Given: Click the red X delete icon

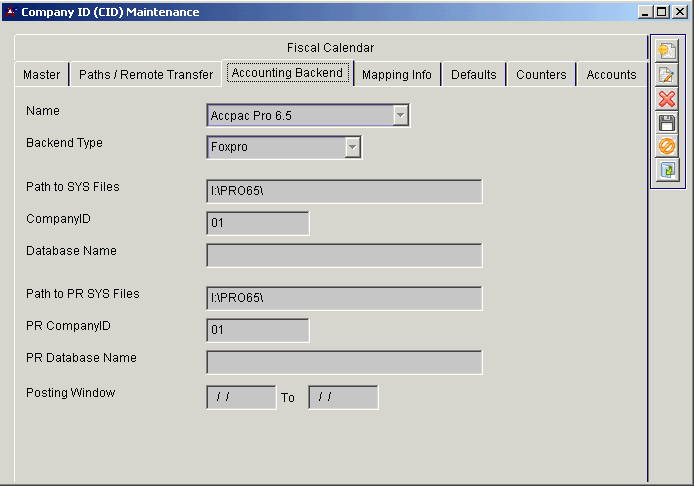Looking at the screenshot, I should (x=667, y=99).
